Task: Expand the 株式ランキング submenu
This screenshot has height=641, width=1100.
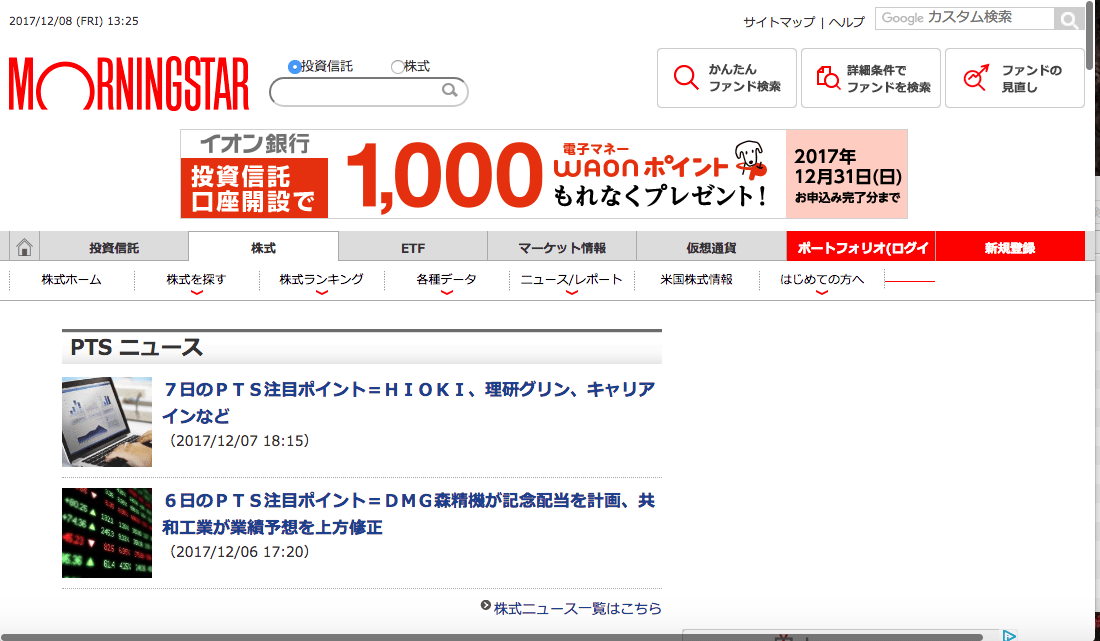Action: (321, 280)
